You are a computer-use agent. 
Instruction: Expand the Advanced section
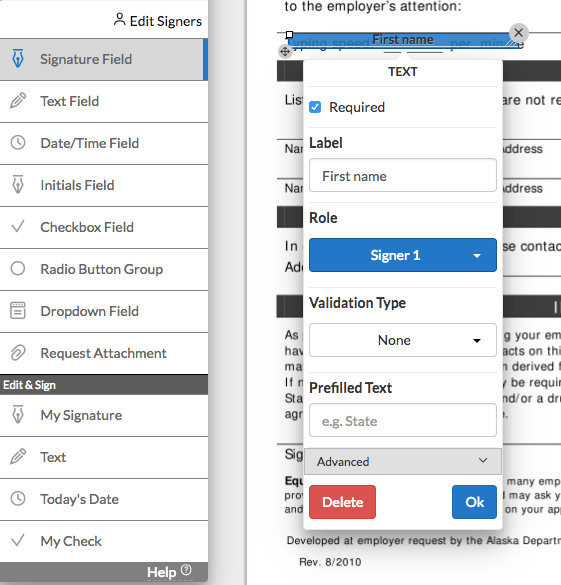[x=403, y=462]
